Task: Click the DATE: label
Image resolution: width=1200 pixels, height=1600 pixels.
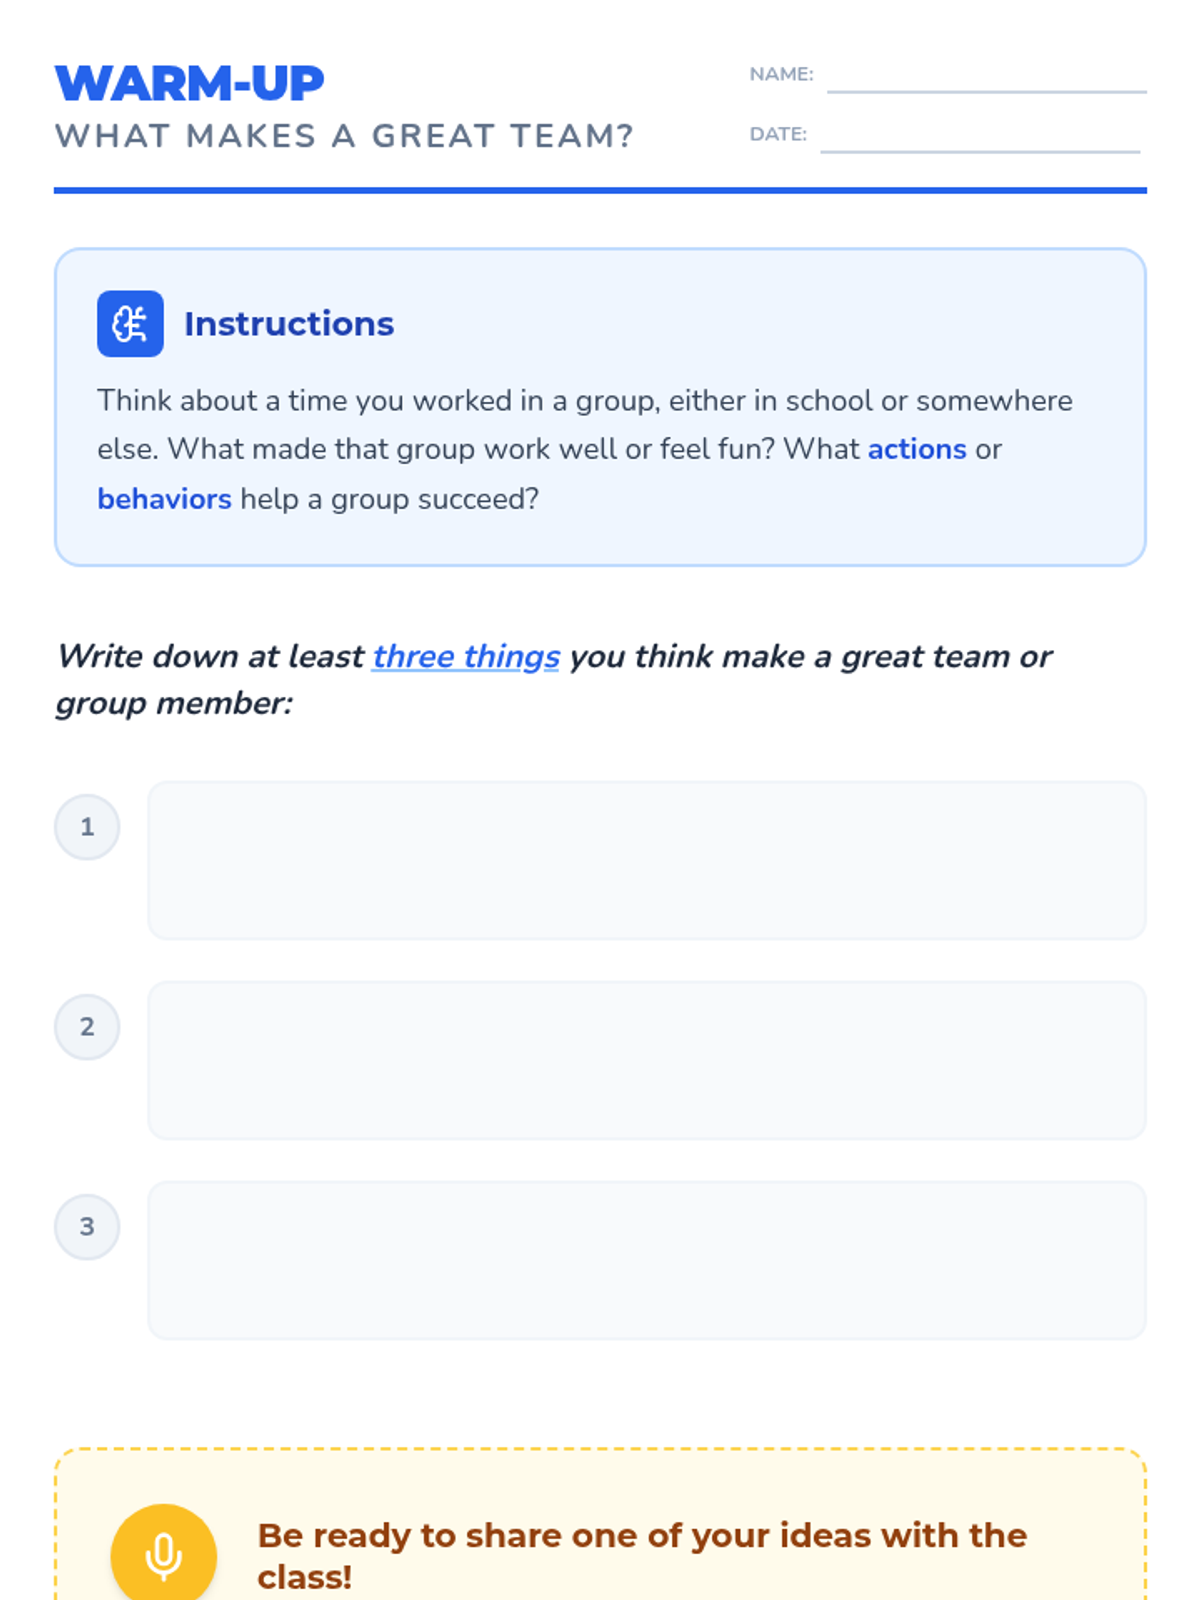Action: pyautogui.click(x=778, y=134)
